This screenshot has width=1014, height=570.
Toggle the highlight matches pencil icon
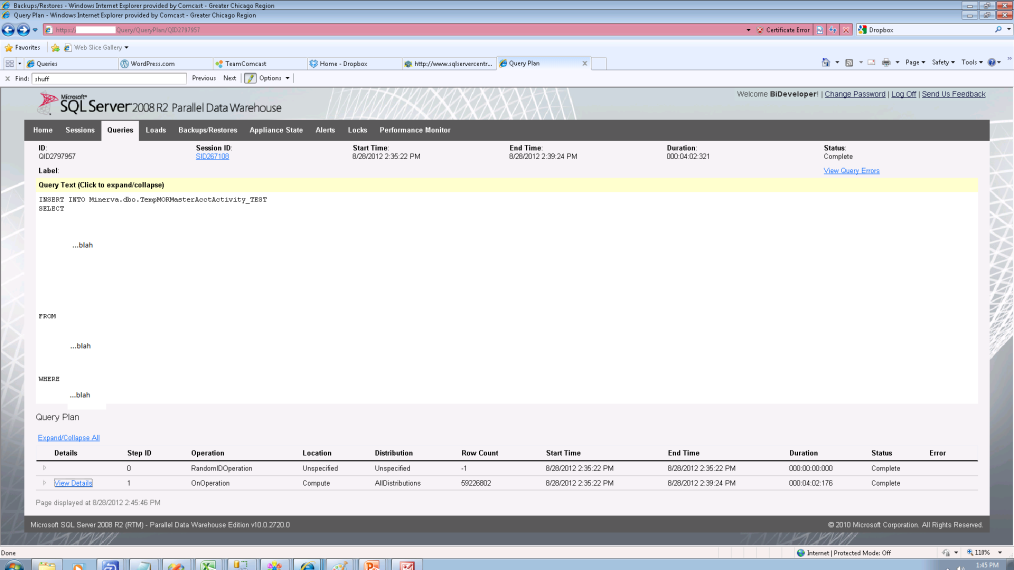tap(250, 78)
